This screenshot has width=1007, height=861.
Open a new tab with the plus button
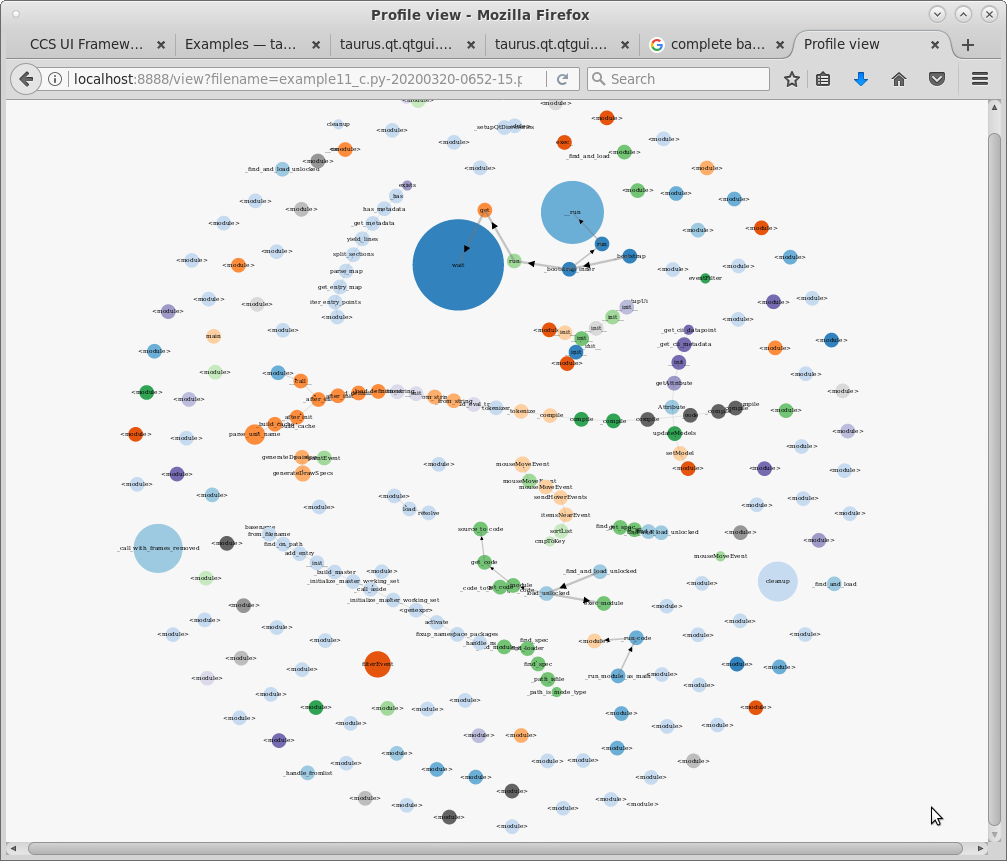pos(966,44)
